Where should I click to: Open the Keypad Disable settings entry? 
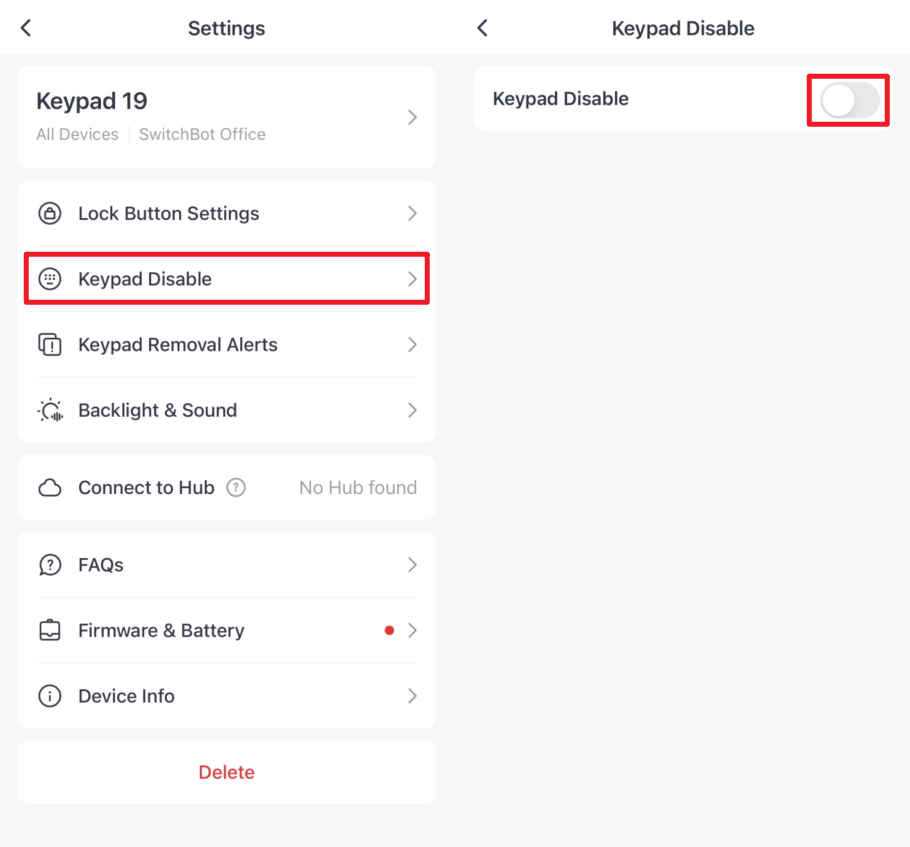(226, 279)
